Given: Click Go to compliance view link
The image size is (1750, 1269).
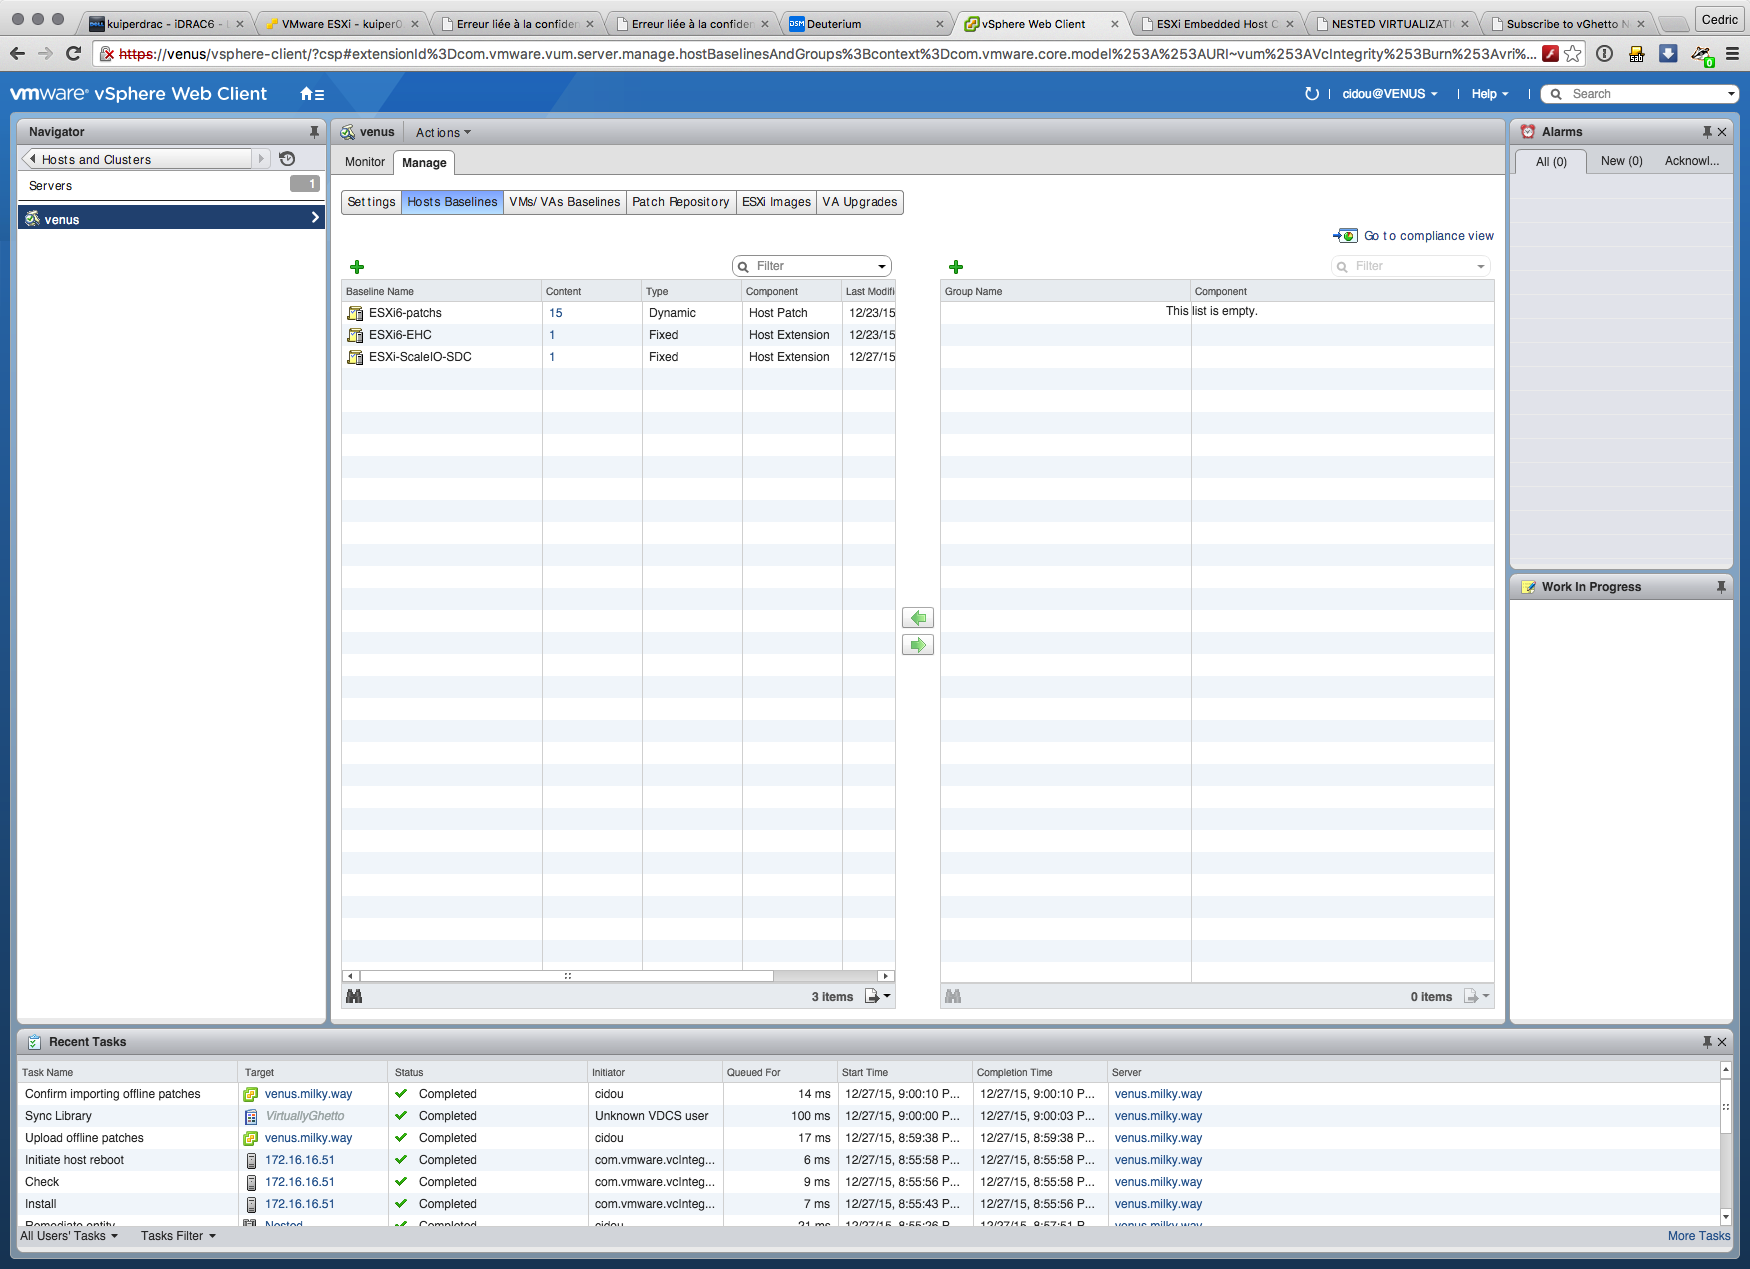Looking at the screenshot, I should tap(1428, 236).
